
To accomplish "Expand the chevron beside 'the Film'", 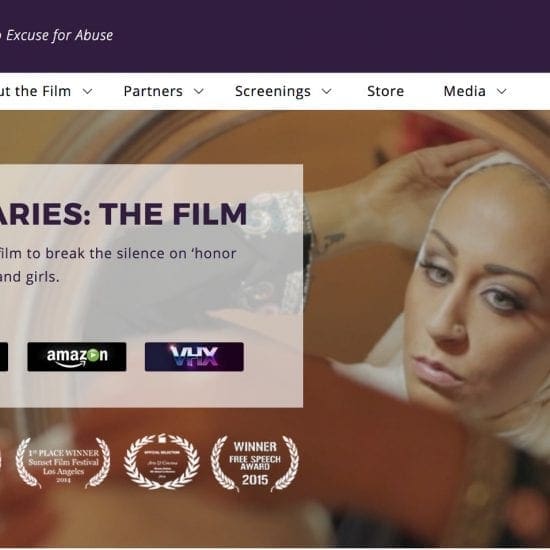I will coord(87,92).
